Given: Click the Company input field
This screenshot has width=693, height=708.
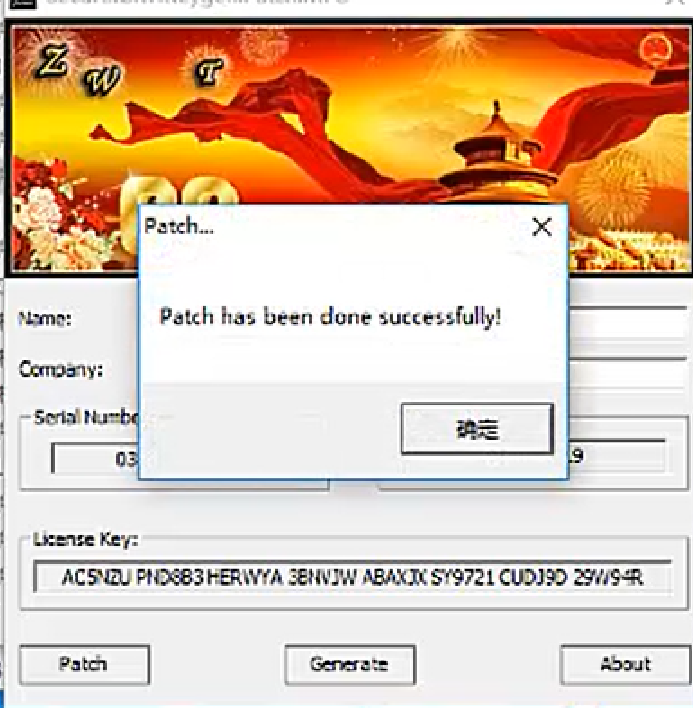Looking at the screenshot, I should tap(628, 373).
